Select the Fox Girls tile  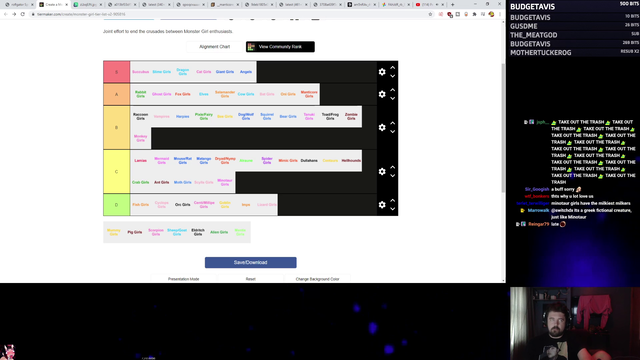[x=182, y=94]
